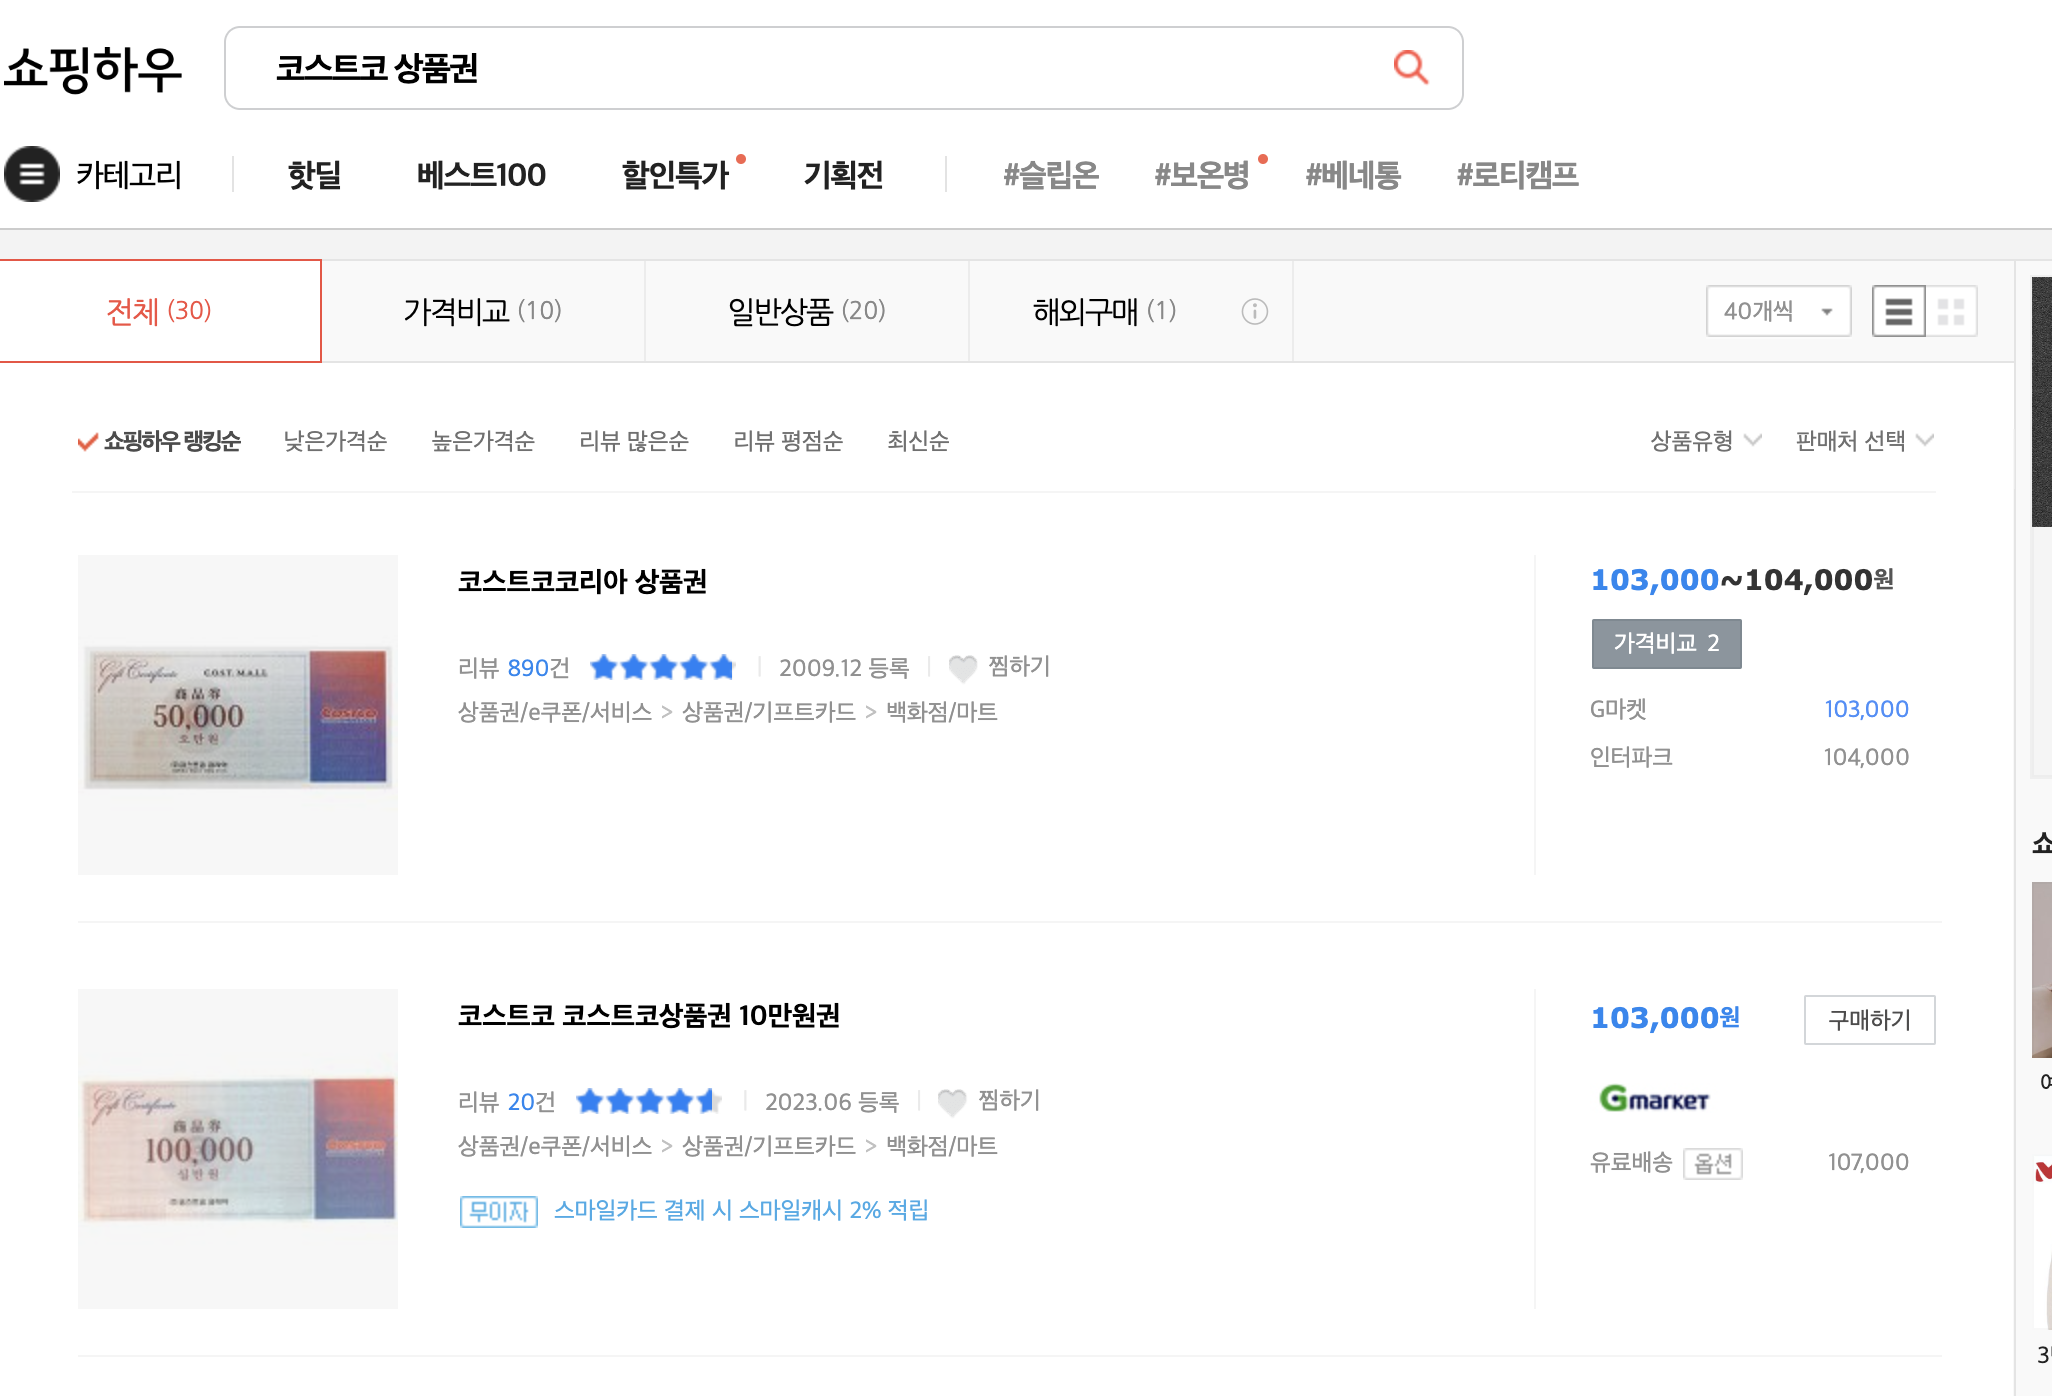Sort results by 낮은가격순
The width and height of the screenshot is (2052, 1396).
[335, 441]
